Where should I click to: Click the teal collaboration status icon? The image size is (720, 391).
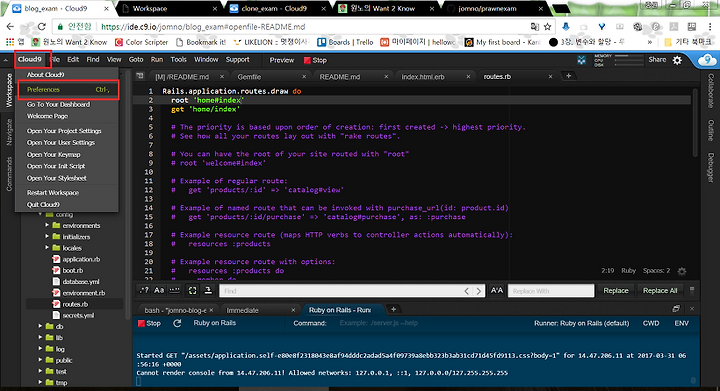point(582,60)
